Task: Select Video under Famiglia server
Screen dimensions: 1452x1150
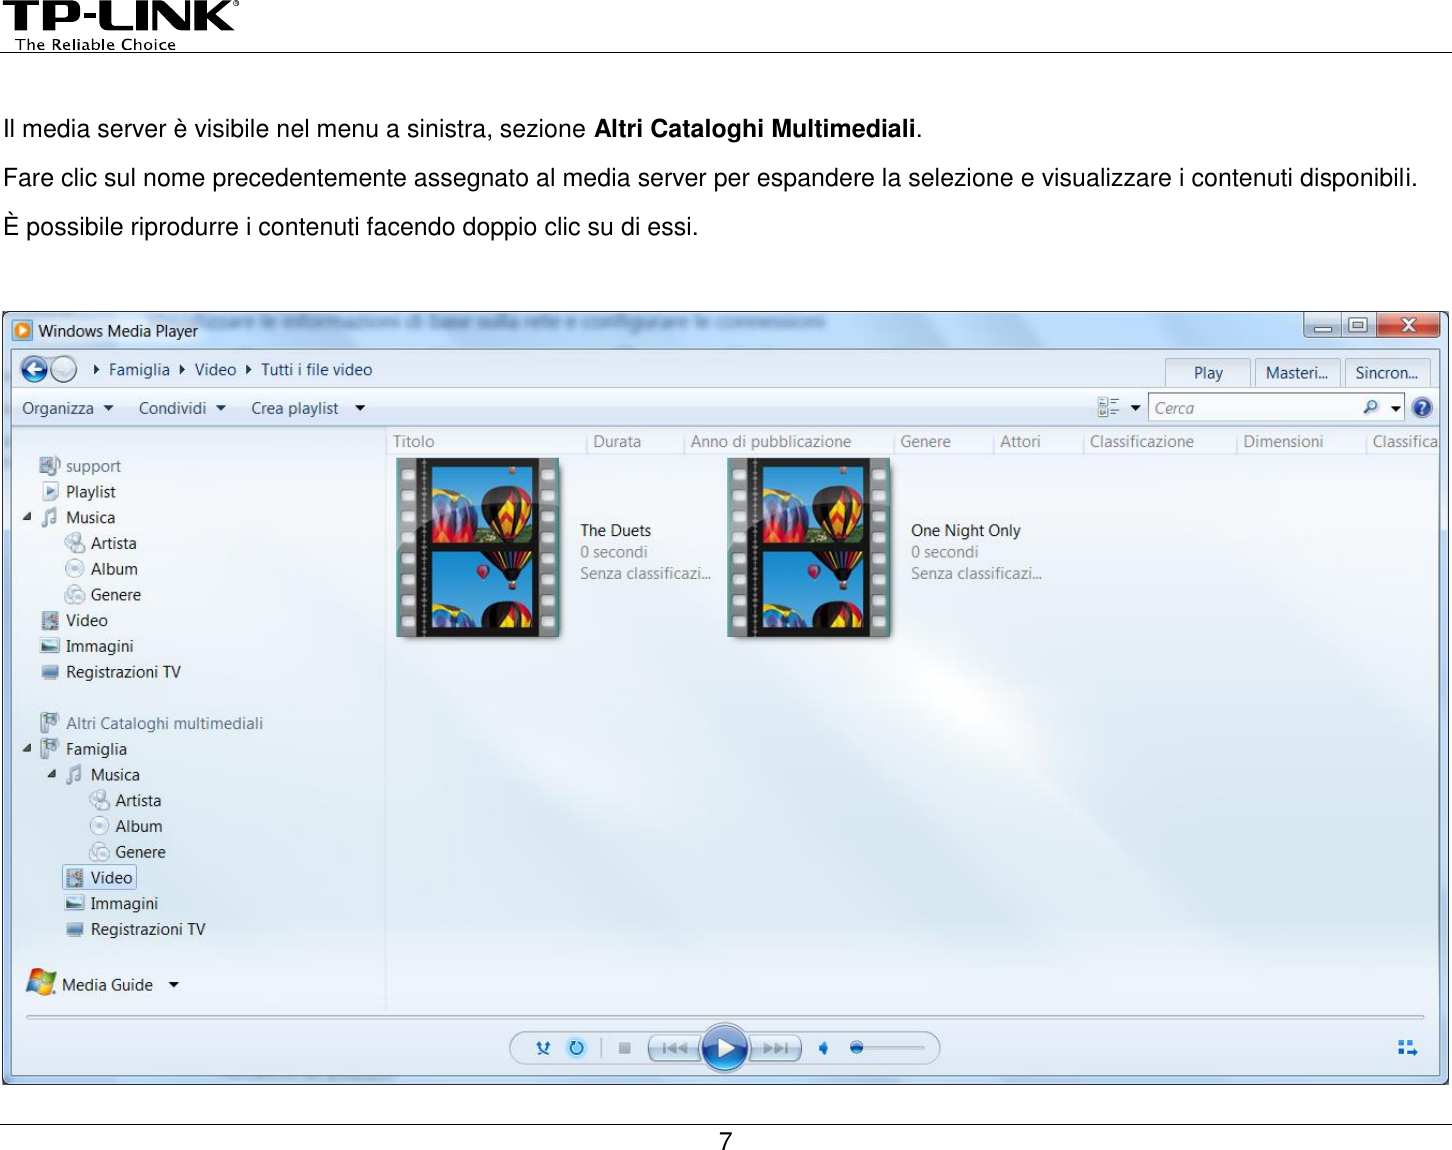Action: pos(99,878)
